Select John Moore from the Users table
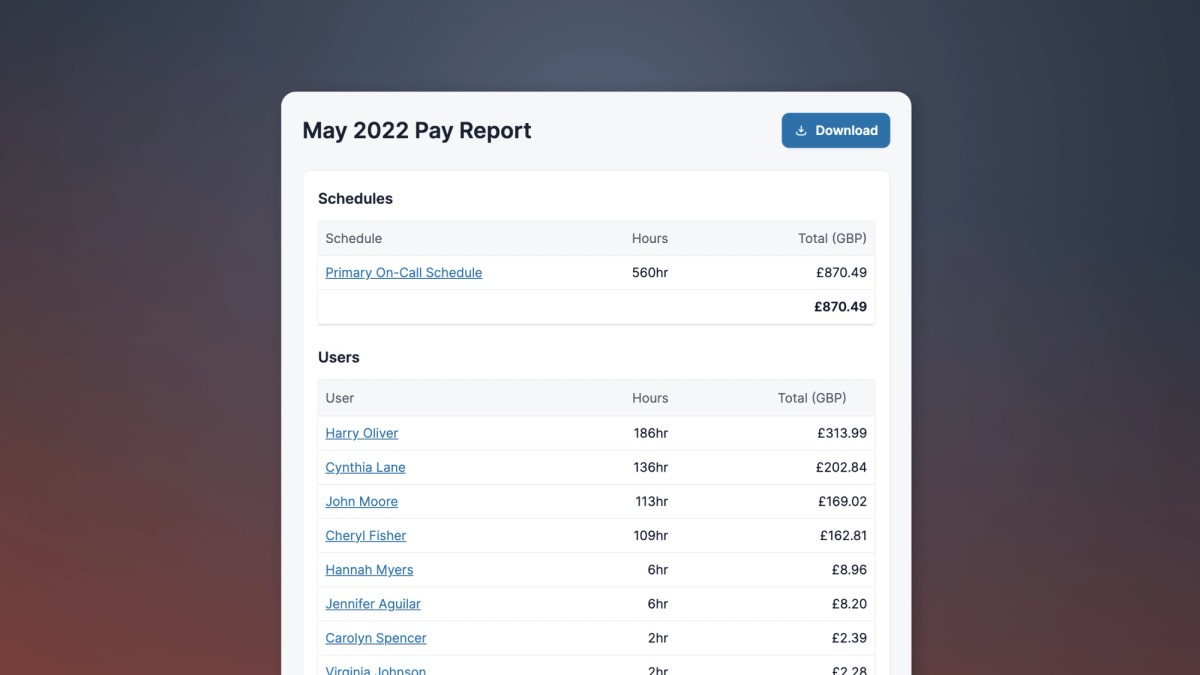1200x675 pixels. (361, 501)
